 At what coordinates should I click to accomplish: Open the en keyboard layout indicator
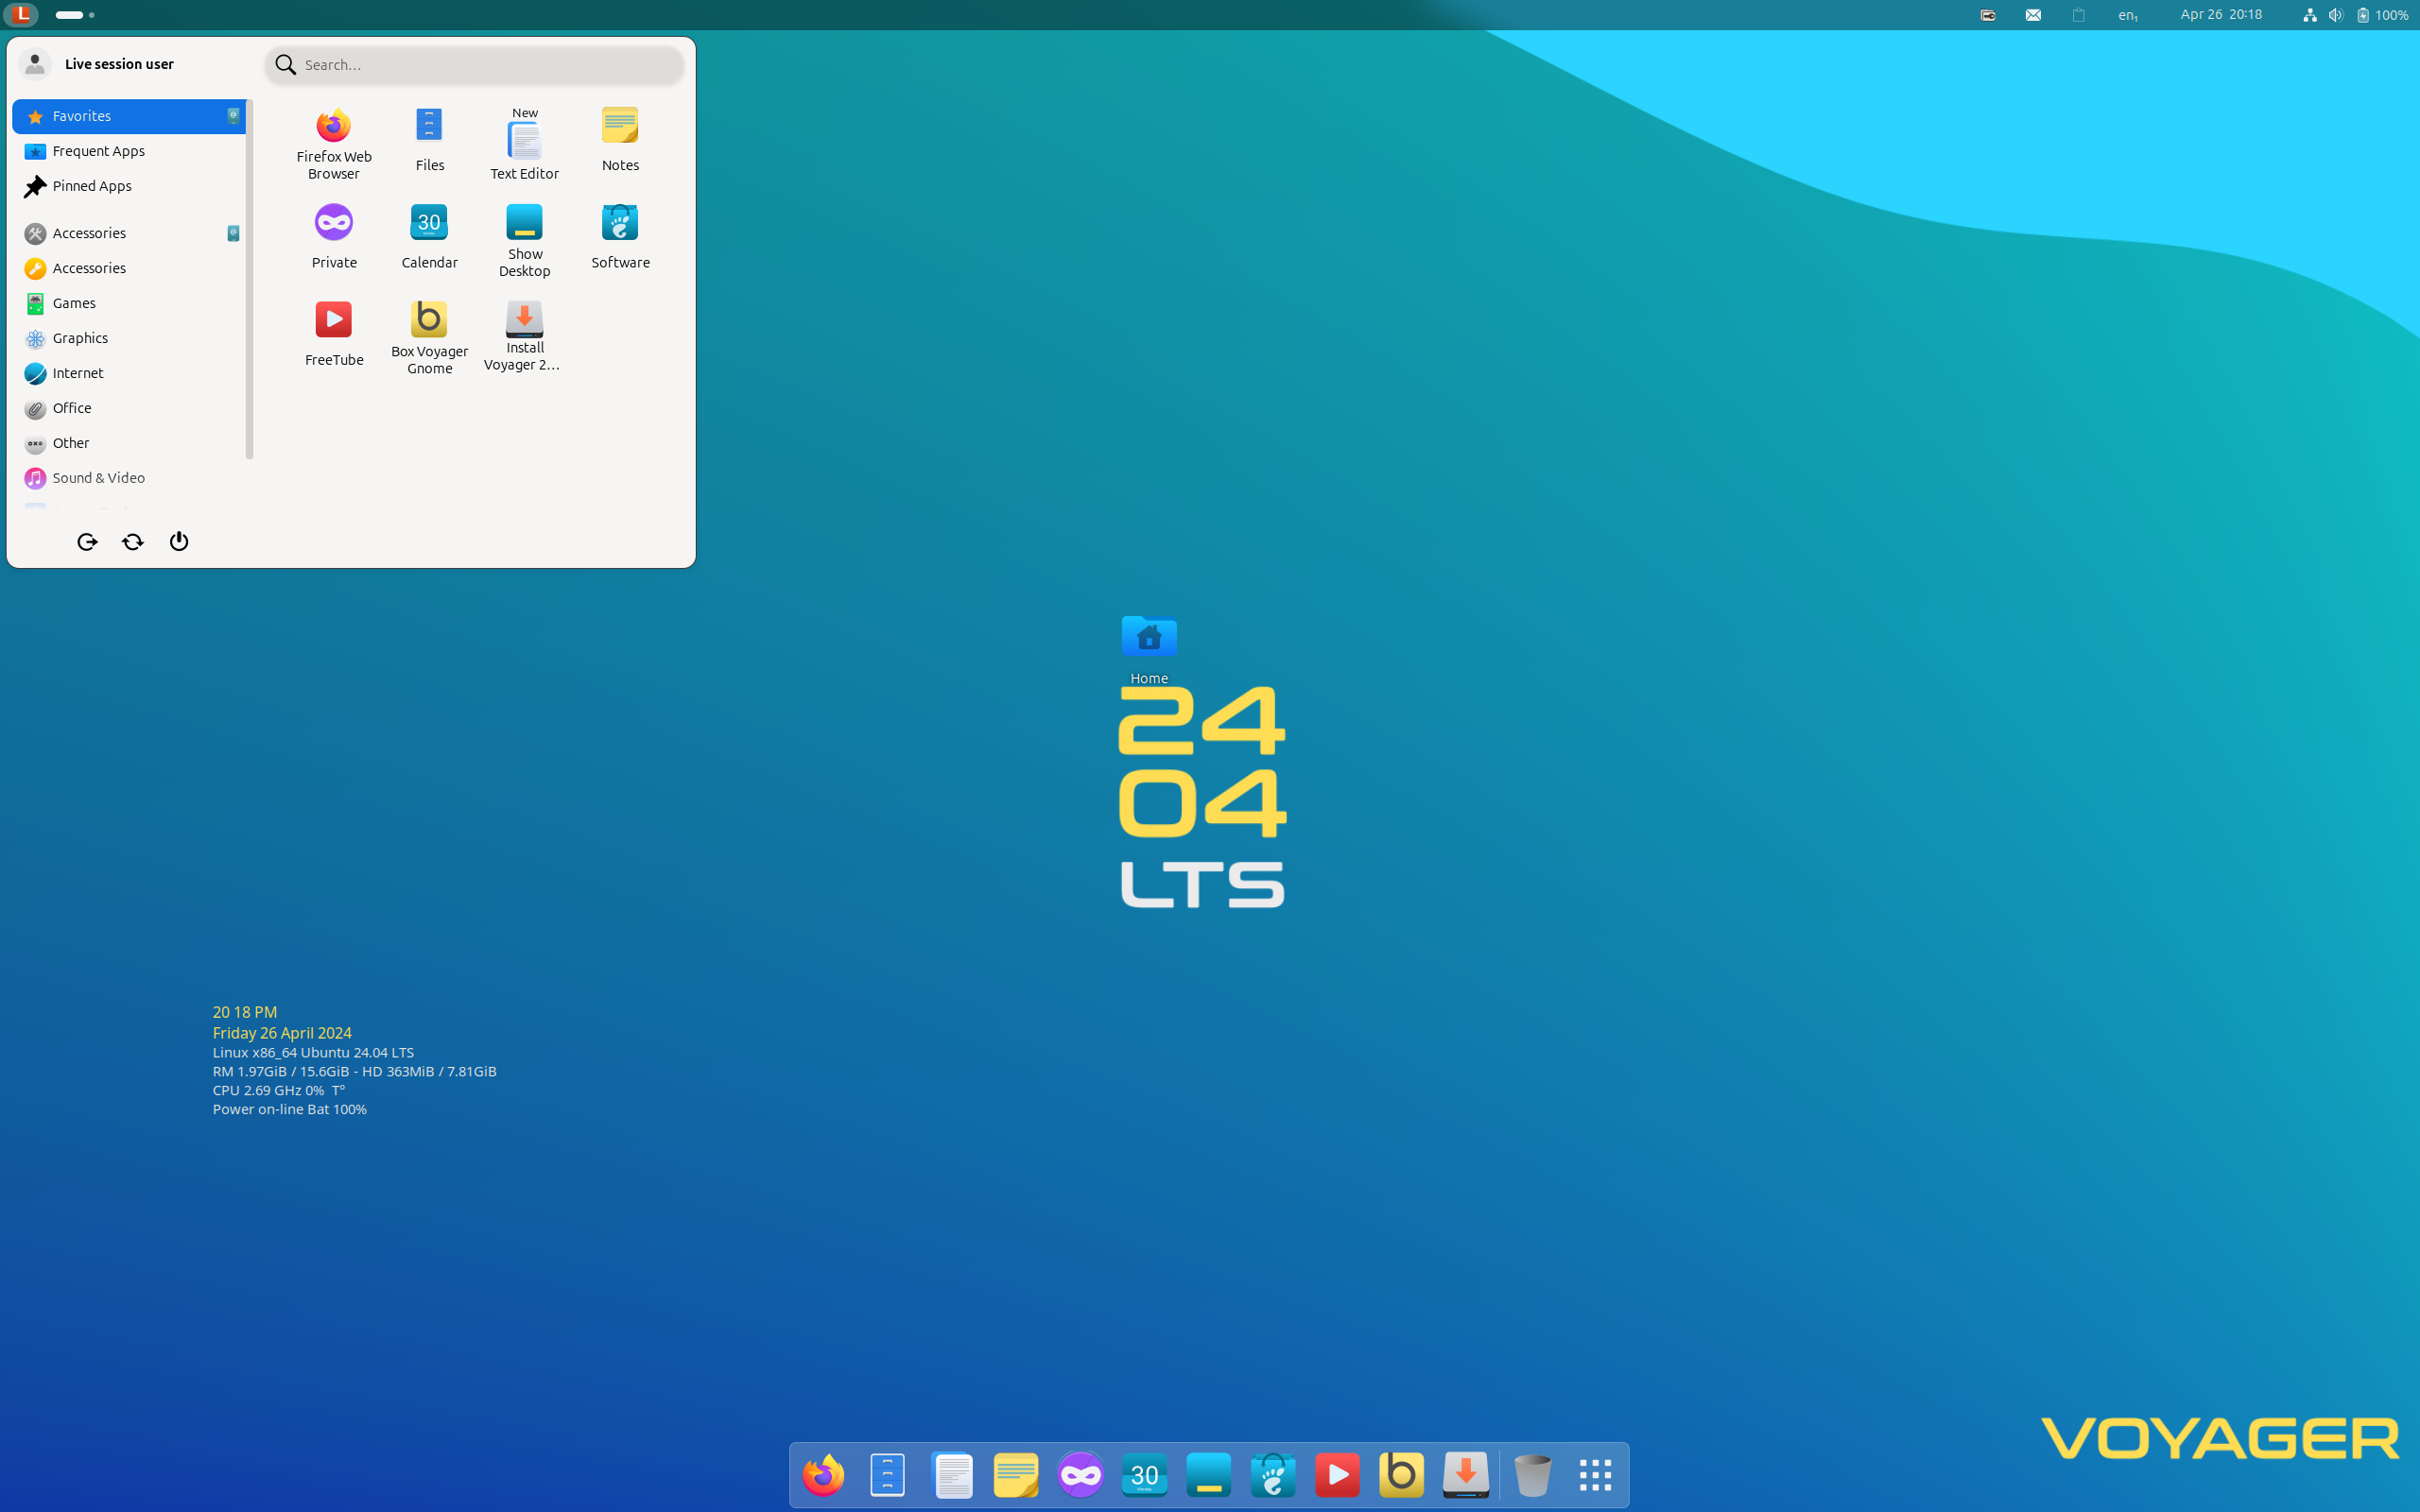coord(2127,15)
